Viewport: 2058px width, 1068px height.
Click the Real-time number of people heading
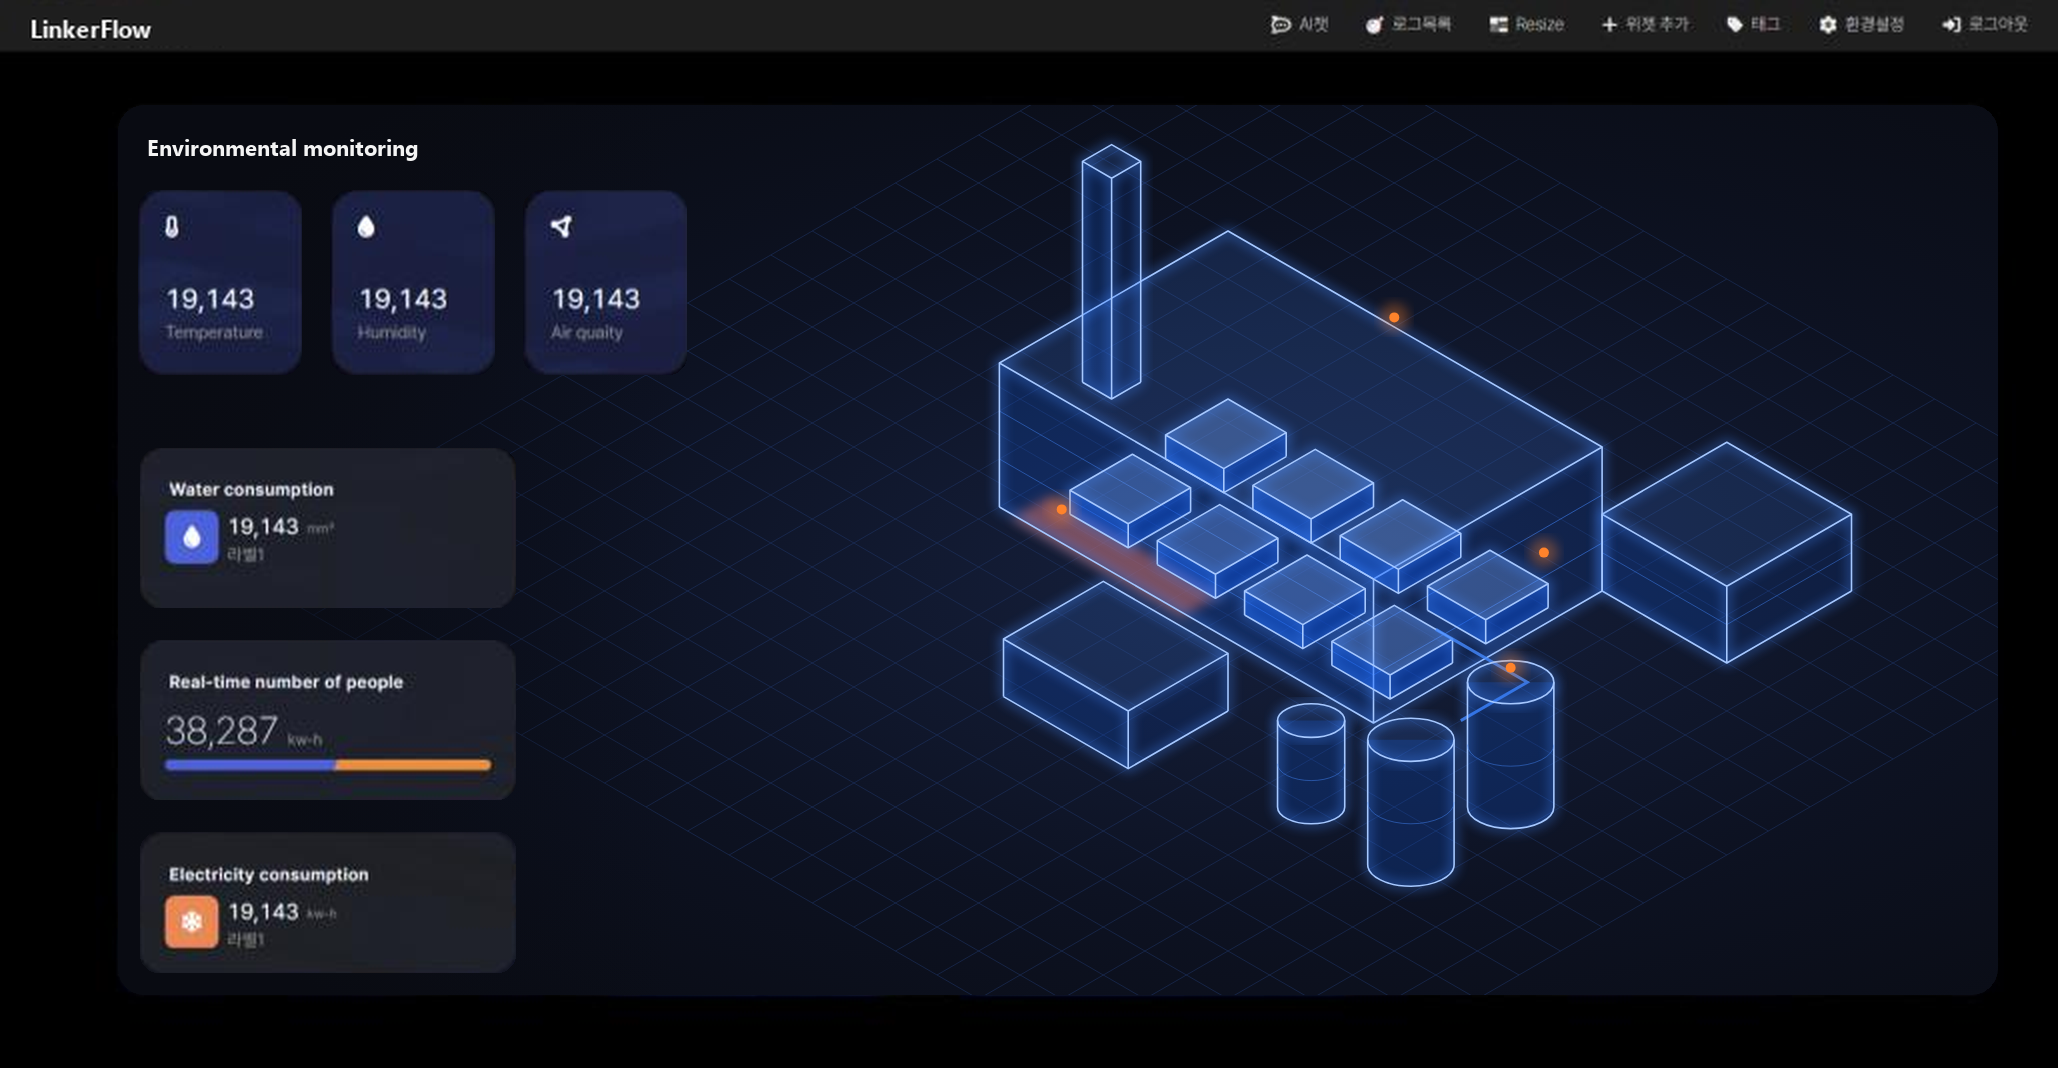point(286,682)
